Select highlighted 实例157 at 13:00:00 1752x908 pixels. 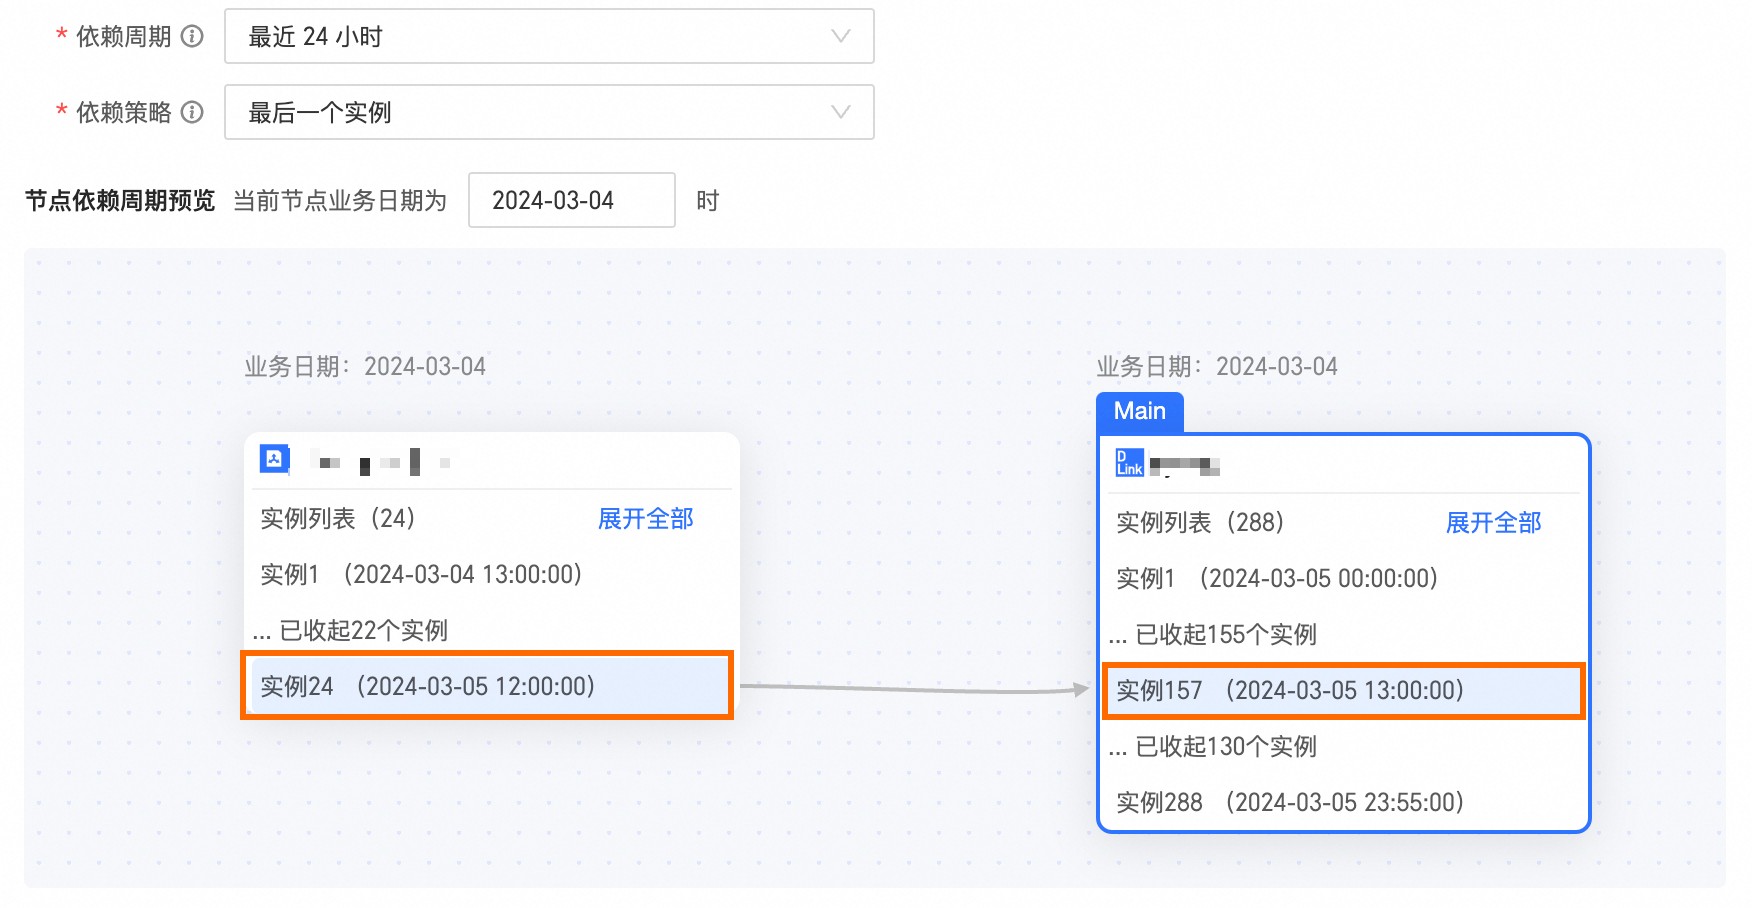pos(1343,690)
